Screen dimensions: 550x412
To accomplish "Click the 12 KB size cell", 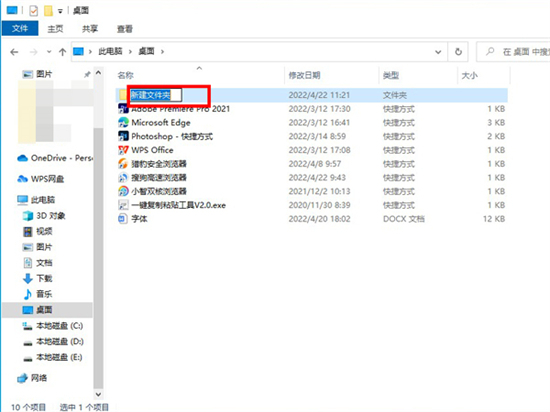I will point(494,219).
